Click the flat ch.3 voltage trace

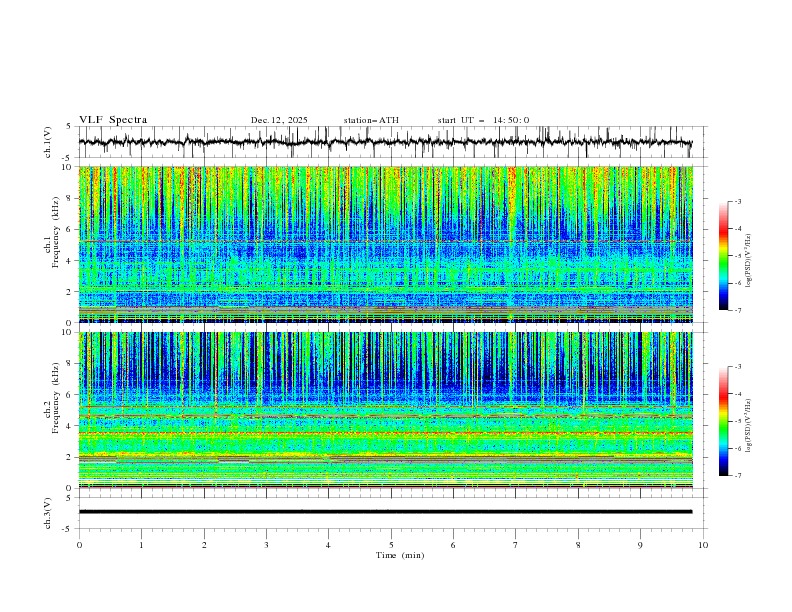pyautogui.click(x=385, y=512)
